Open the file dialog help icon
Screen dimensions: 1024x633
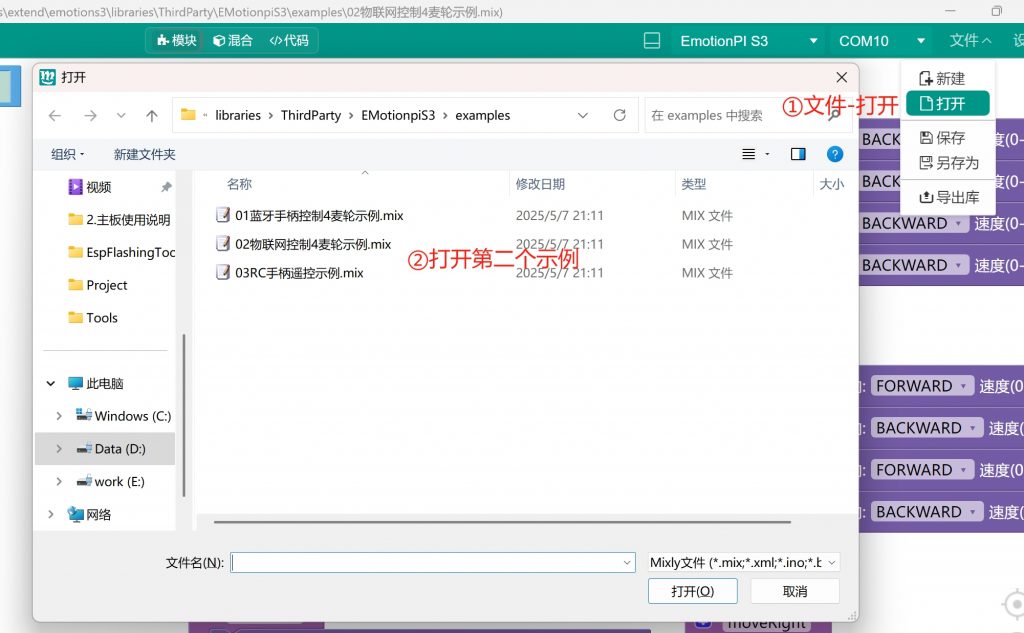(835, 154)
